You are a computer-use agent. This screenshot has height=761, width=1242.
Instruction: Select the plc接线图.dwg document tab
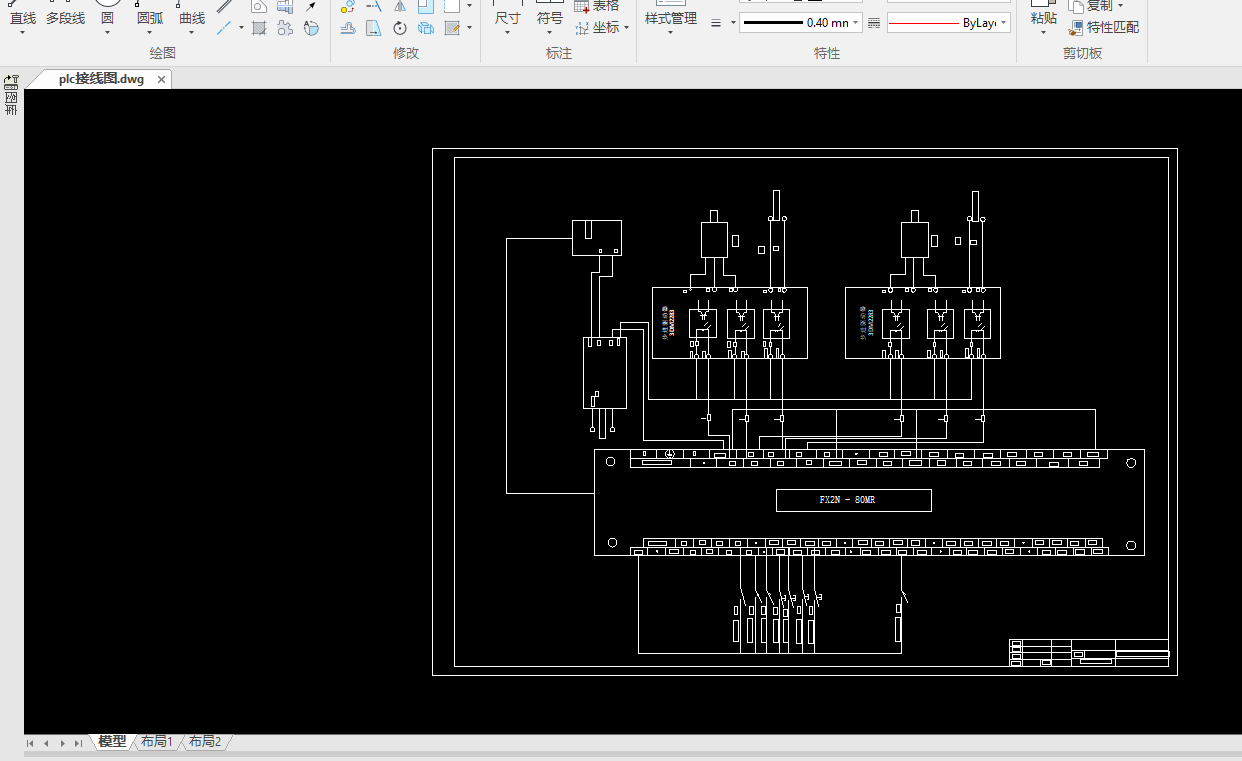[100, 79]
